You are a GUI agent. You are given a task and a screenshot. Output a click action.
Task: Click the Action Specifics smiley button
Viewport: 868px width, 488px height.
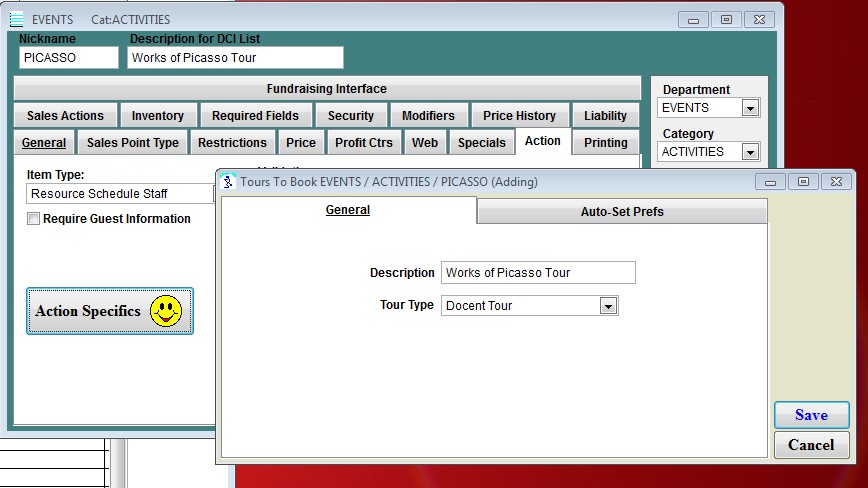click(110, 311)
